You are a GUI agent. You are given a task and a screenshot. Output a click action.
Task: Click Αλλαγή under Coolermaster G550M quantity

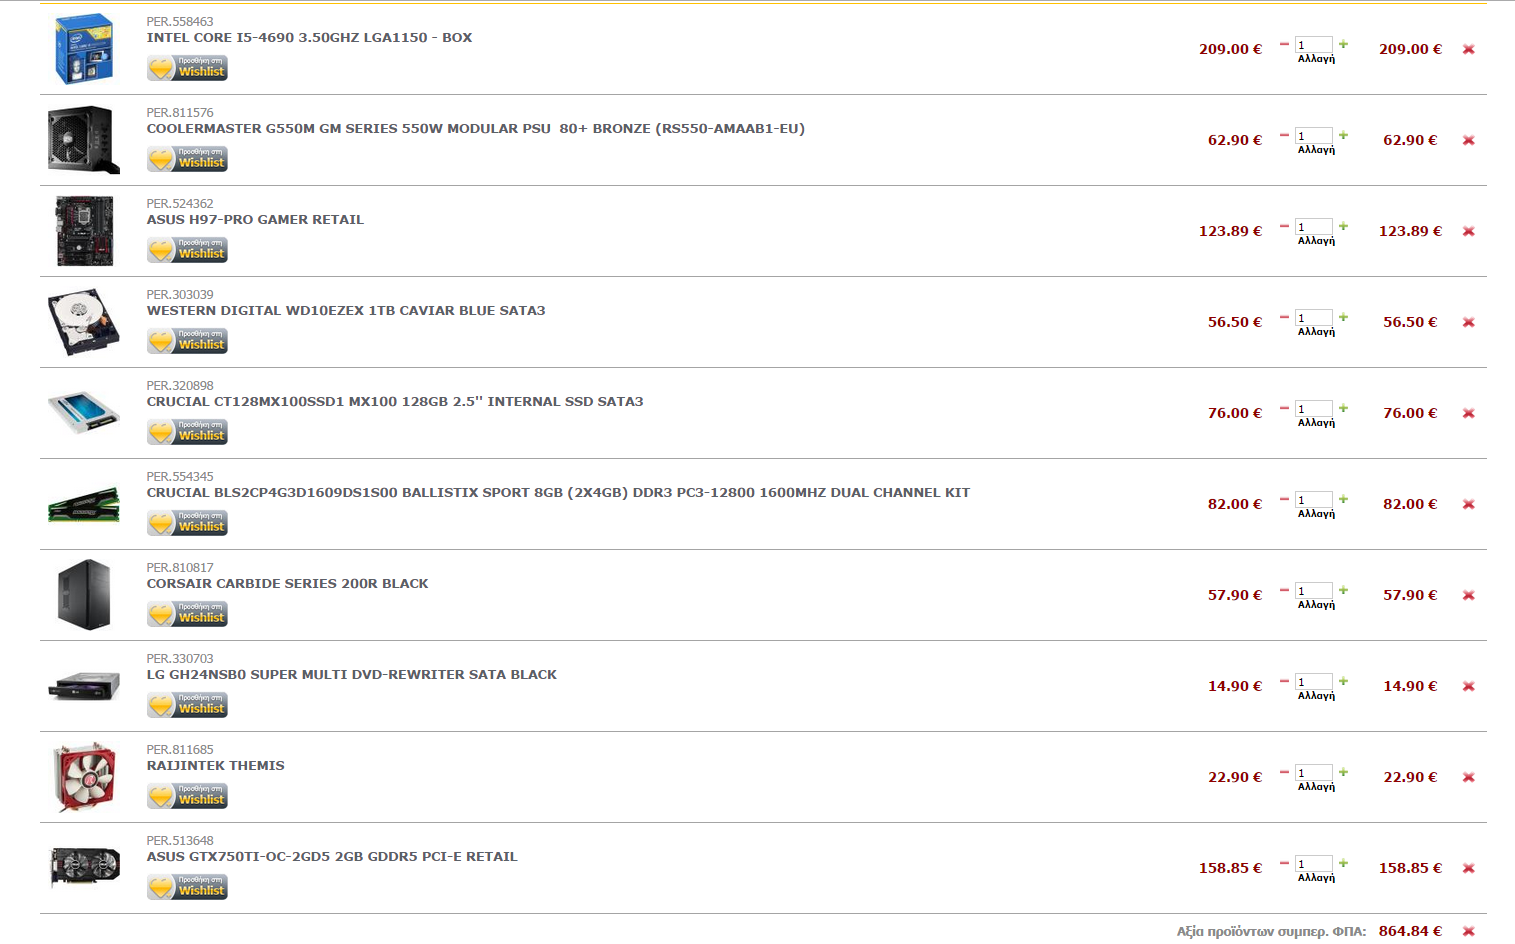pyautogui.click(x=1316, y=150)
